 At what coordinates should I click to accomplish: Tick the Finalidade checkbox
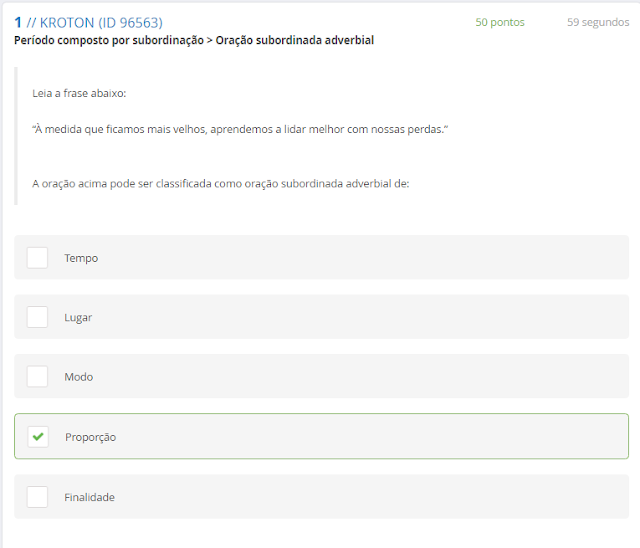coord(37,497)
